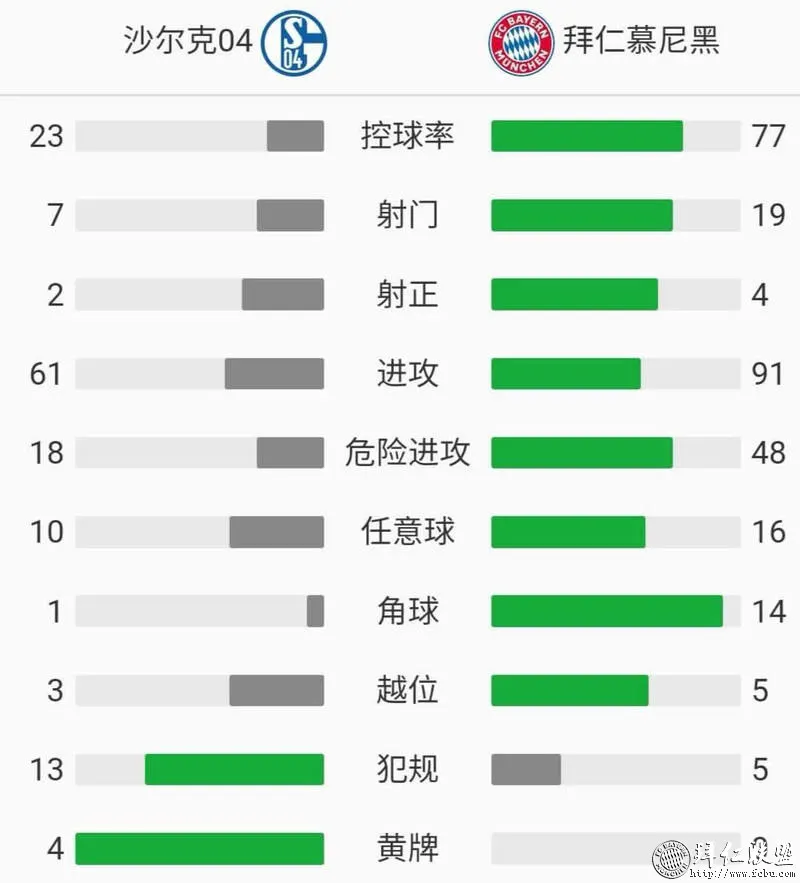This screenshot has height=883, width=800.
Task: Click Schalke's gray possession bar
Action: point(295,136)
